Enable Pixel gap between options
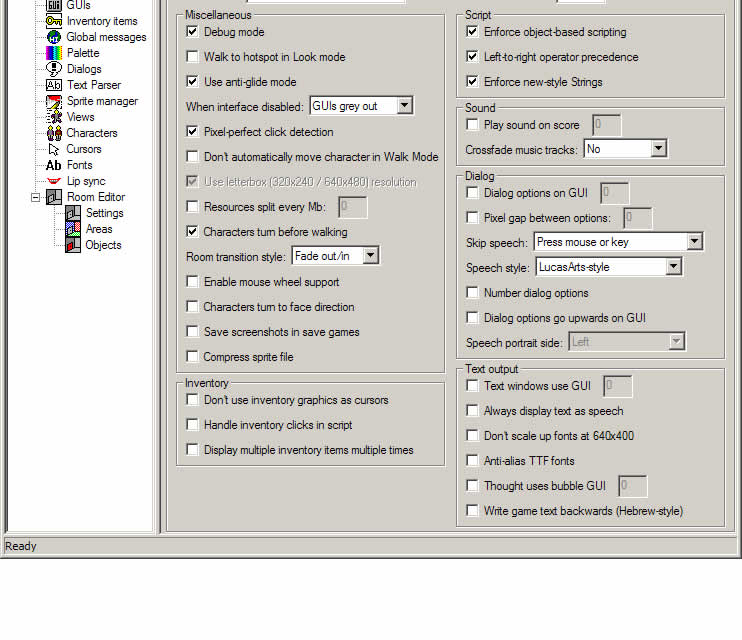Viewport: 742px width, 640px height. click(472, 218)
